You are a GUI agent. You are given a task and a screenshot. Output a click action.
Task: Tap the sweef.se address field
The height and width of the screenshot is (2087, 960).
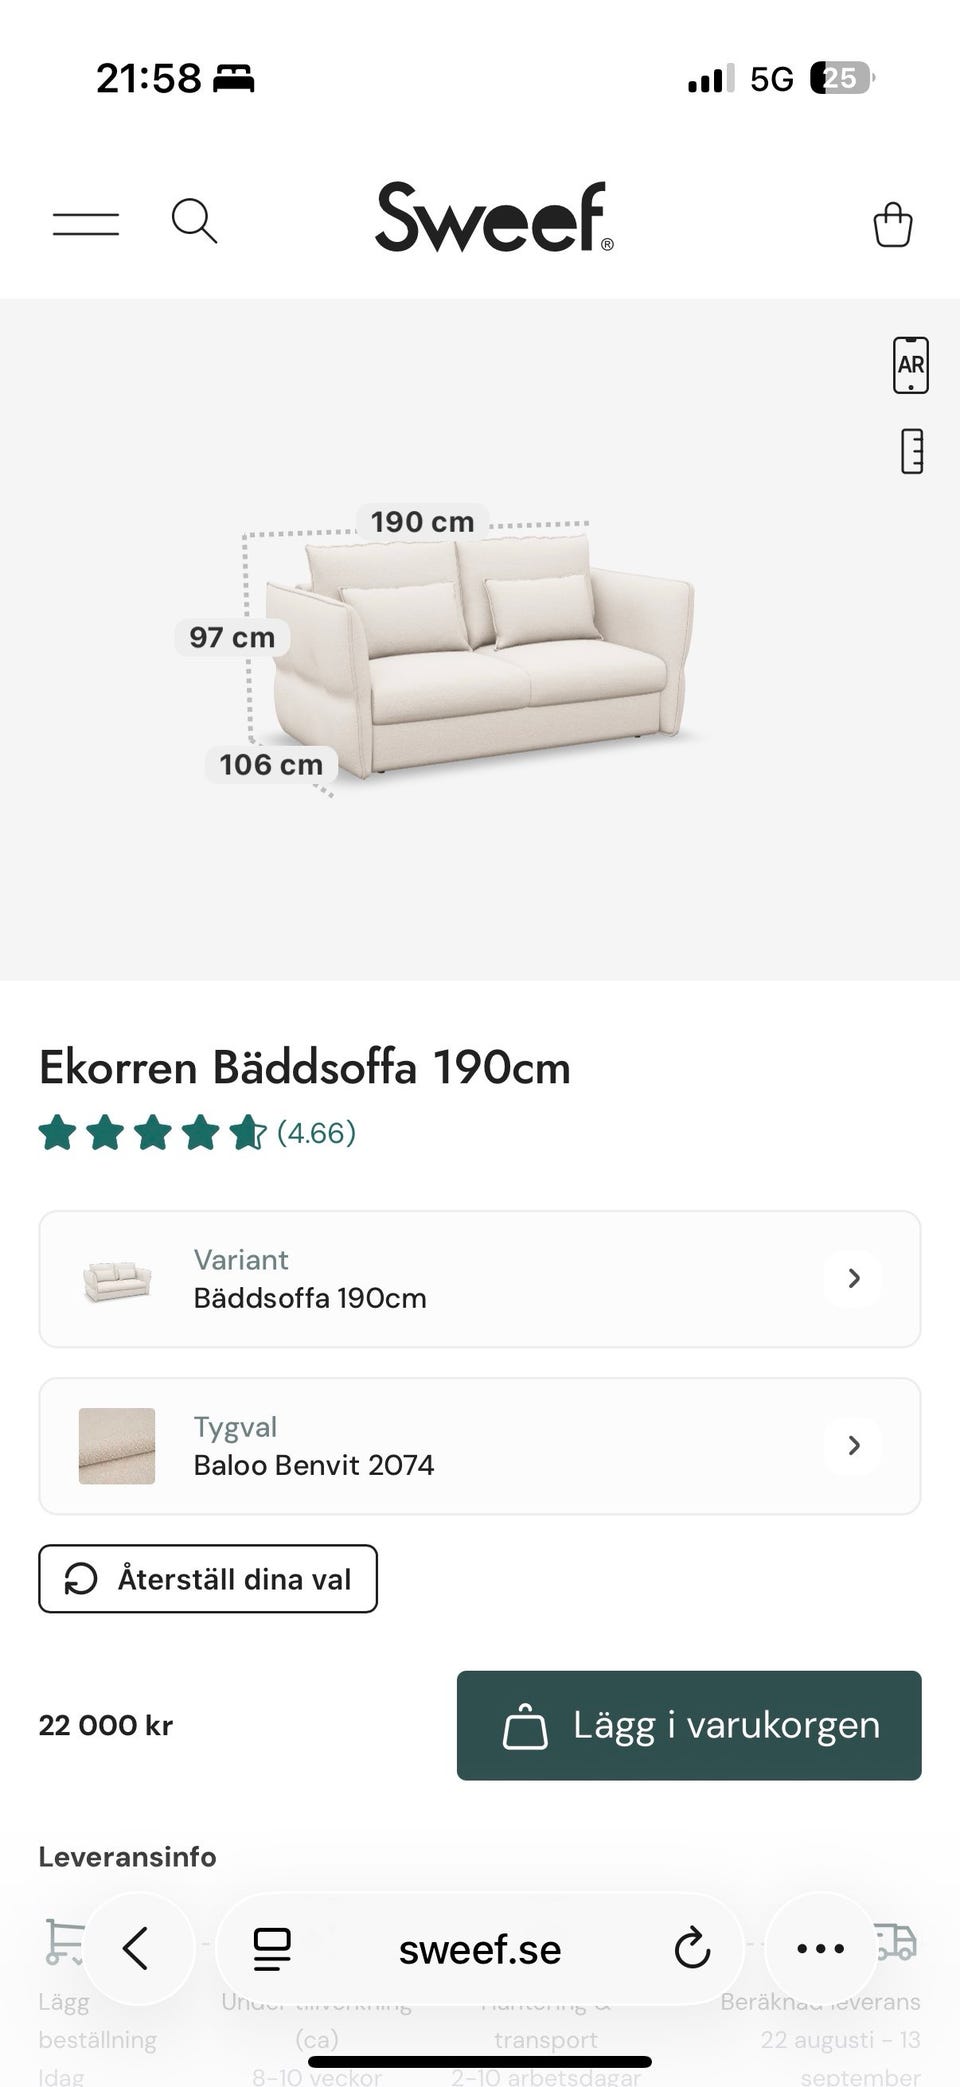click(480, 1949)
